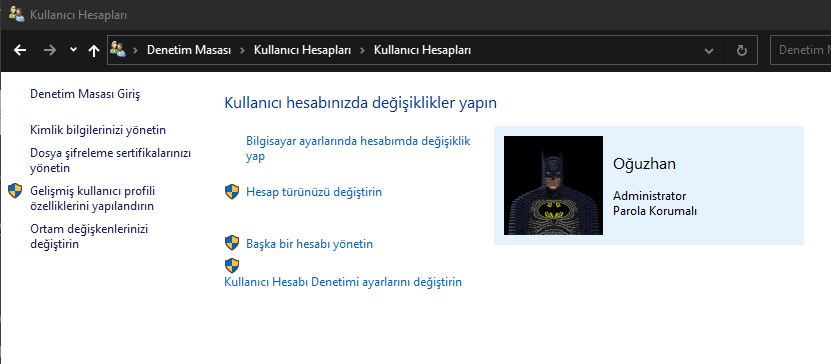The height and width of the screenshot is (364, 831).
Task: Click the Batman account picture
Action: [553, 185]
